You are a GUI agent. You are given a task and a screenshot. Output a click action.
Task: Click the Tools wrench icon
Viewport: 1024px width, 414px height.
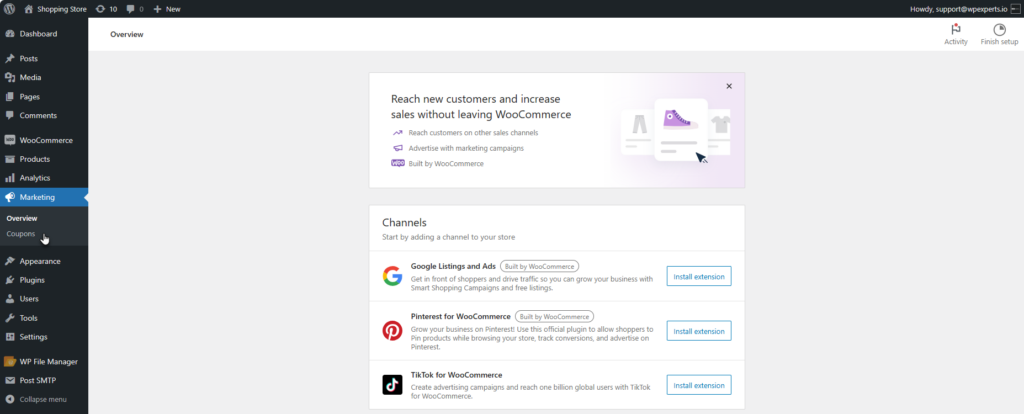(x=10, y=319)
